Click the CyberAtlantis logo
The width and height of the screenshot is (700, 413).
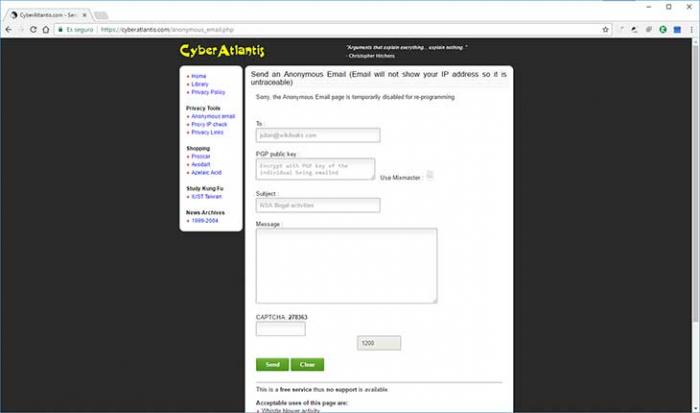coord(222,50)
